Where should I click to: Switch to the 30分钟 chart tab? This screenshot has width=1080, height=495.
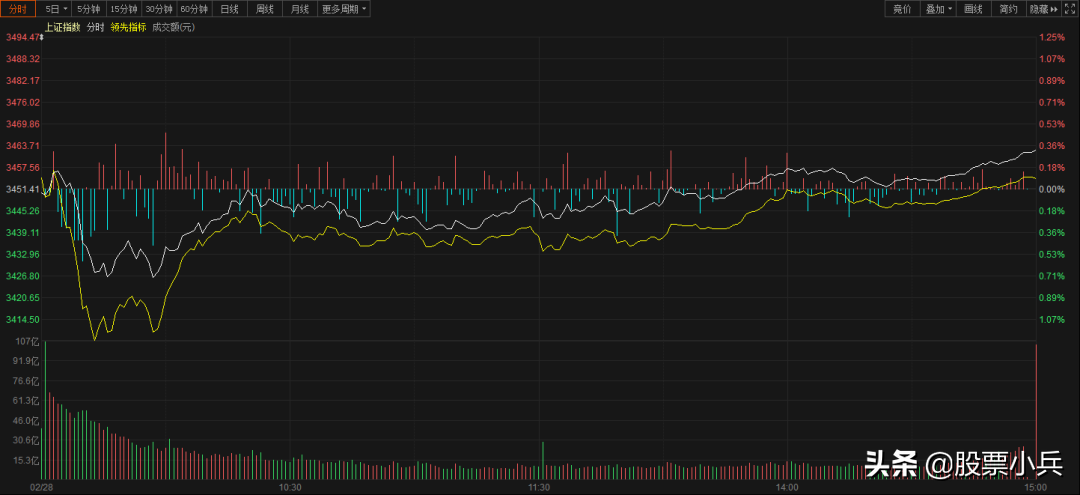coord(159,9)
